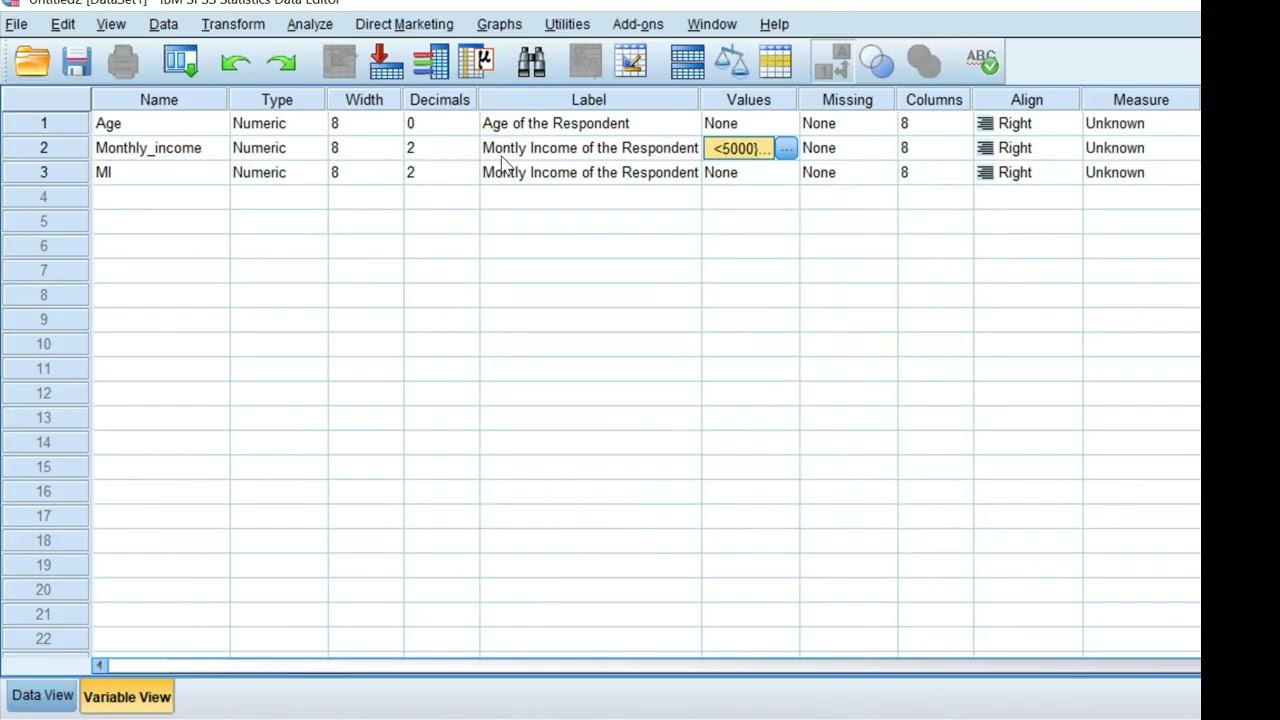Insert variable toolbar icon
The height and width of the screenshot is (720, 1280).
[x=631, y=63]
